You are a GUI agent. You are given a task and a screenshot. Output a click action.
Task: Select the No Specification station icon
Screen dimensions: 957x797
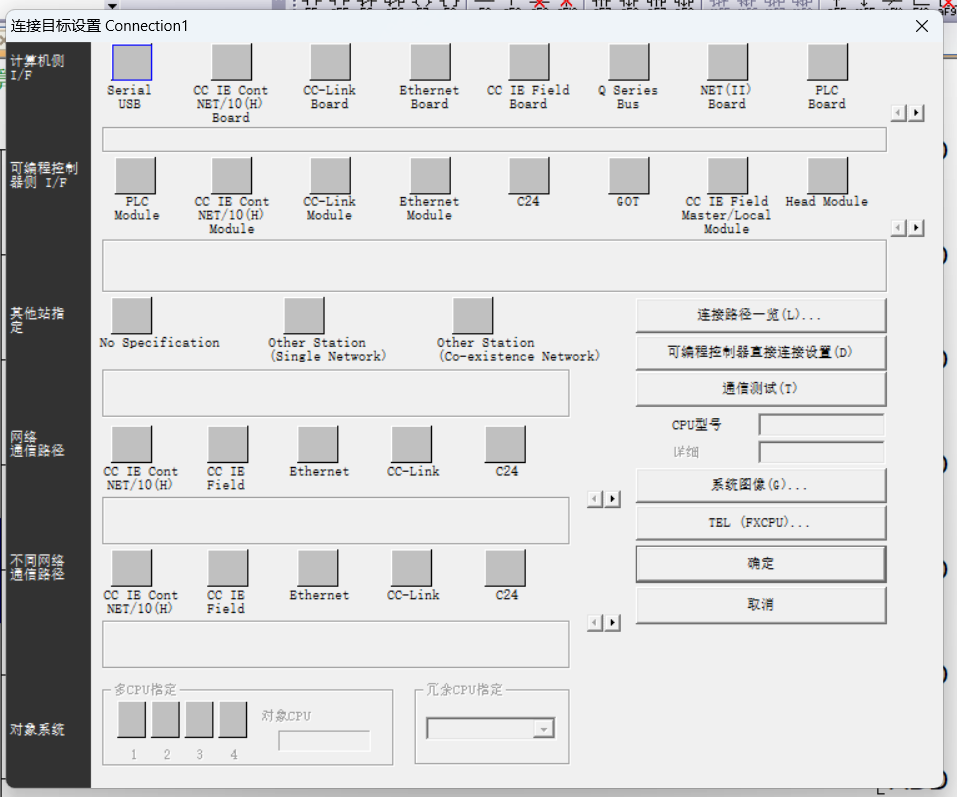click(x=132, y=315)
